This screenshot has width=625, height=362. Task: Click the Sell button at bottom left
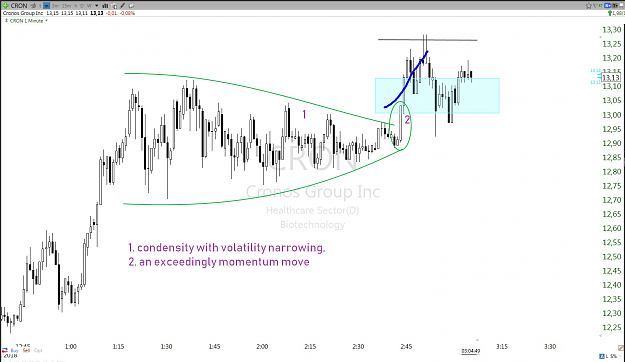pos(26,350)
